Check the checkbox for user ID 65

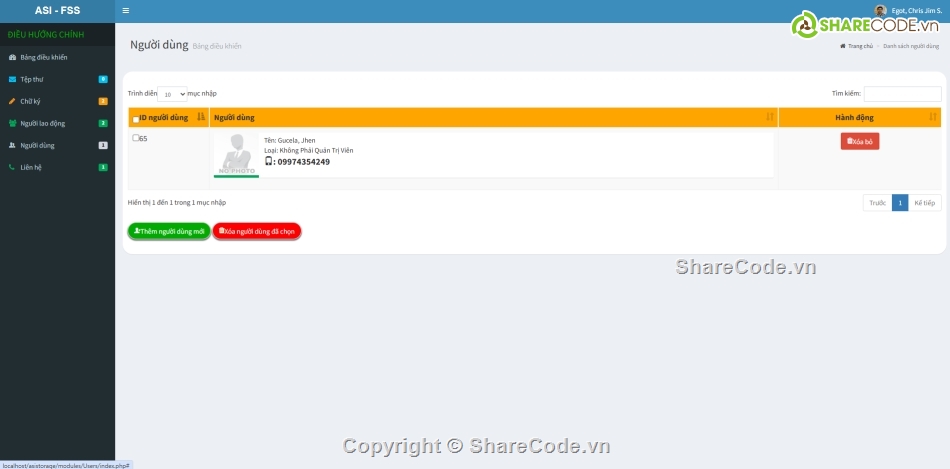click(x=136, y=138)
